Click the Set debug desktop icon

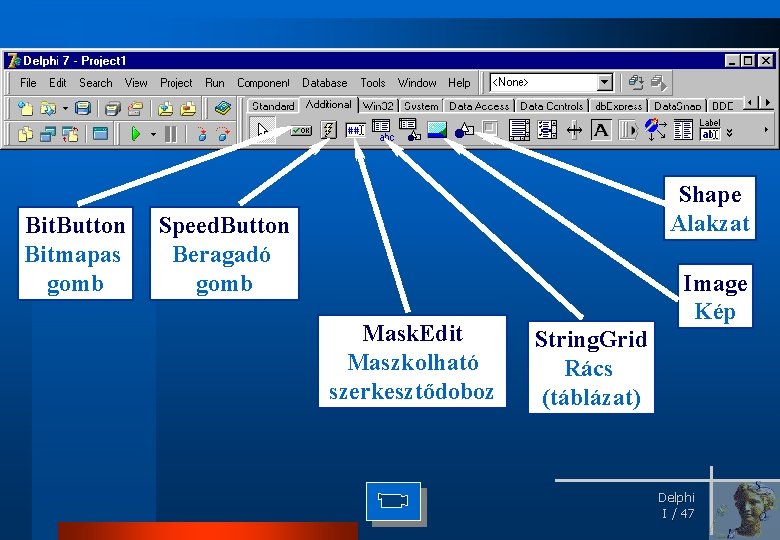pos(659,82)
